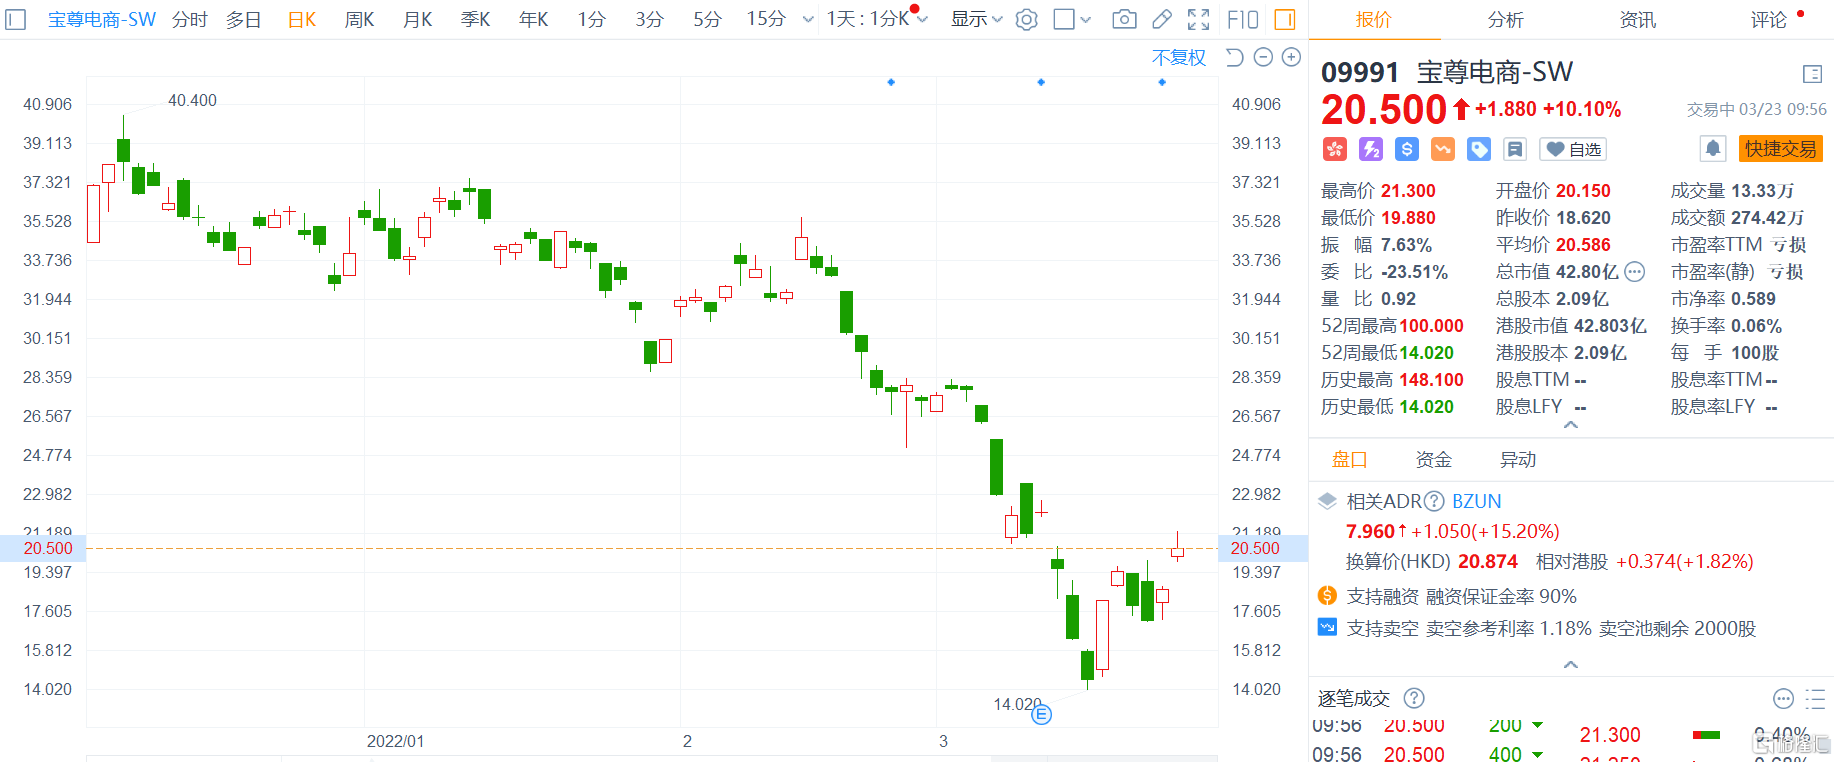Screen dimensions: 1835x762
Task: Select the 周K weekly candlestick tab
Action: click(359, 19)
